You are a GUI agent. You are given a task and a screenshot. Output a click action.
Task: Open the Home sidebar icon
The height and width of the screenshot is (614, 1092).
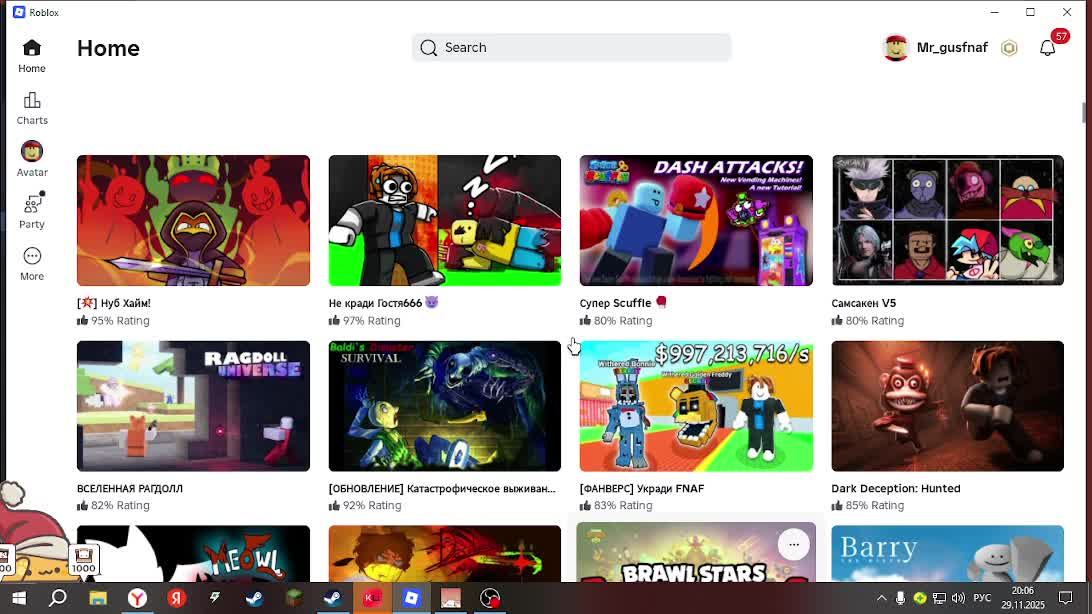(x=32, y=48)
